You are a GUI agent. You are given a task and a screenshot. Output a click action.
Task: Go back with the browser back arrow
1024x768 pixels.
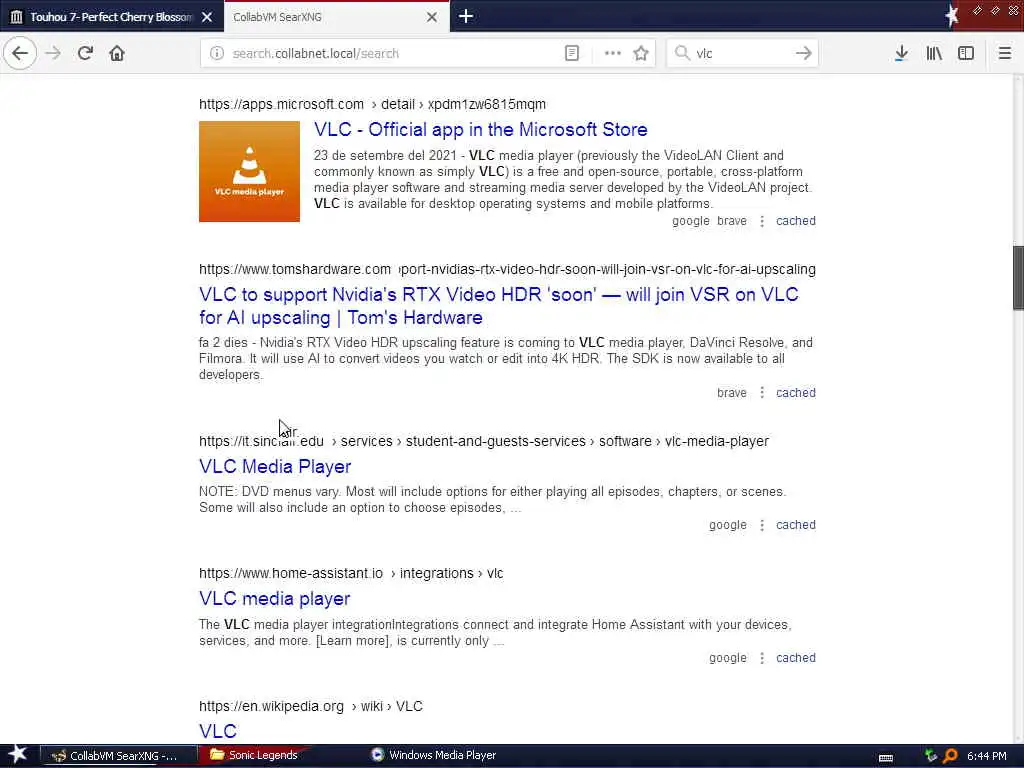pyautogui.click(x=20, y=53)
